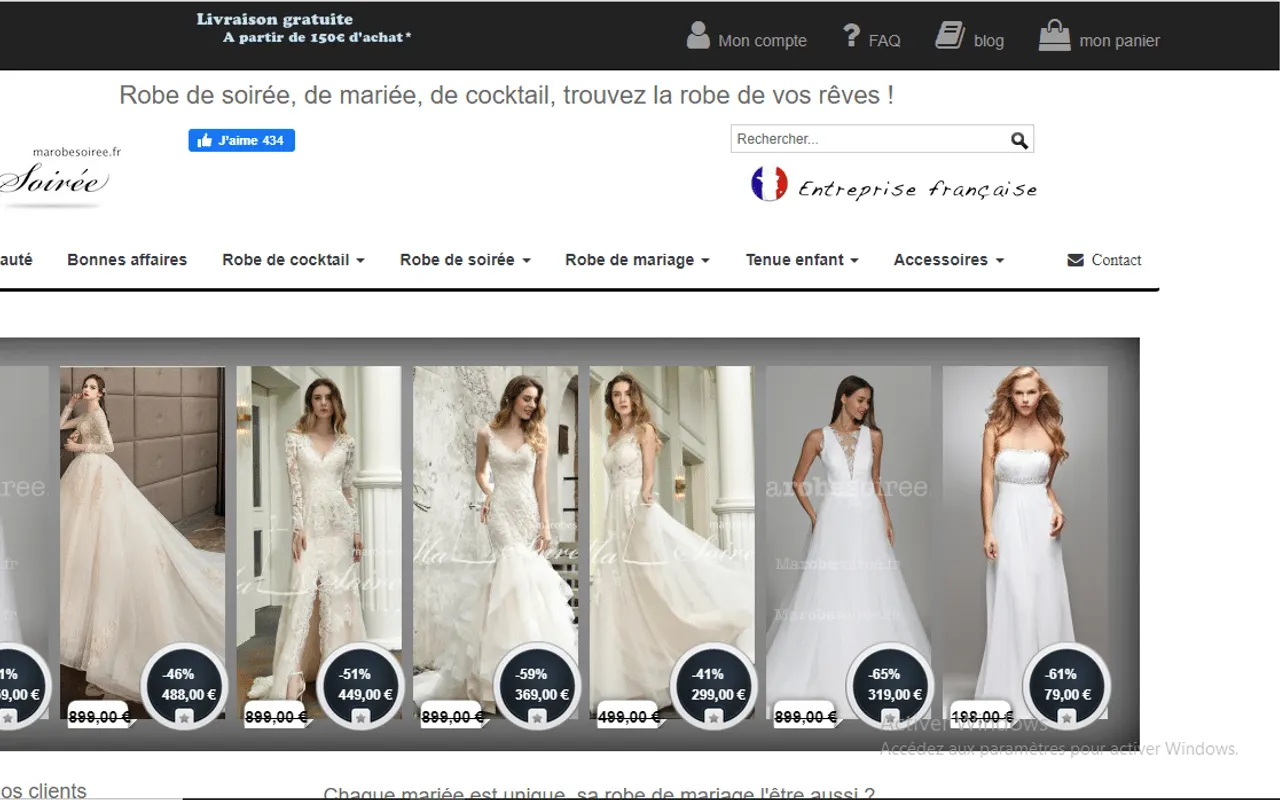The height and width of the screenshot is (800, 1280).
Task: Click the -41% 299,00 € discount badge
Action: (x=713, y=685)
